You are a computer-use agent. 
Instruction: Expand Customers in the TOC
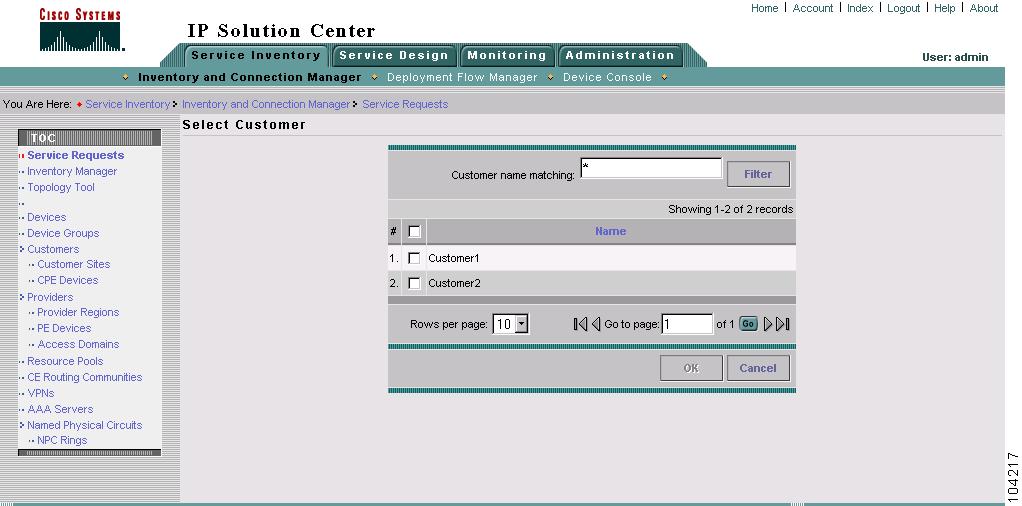point(22,249)
